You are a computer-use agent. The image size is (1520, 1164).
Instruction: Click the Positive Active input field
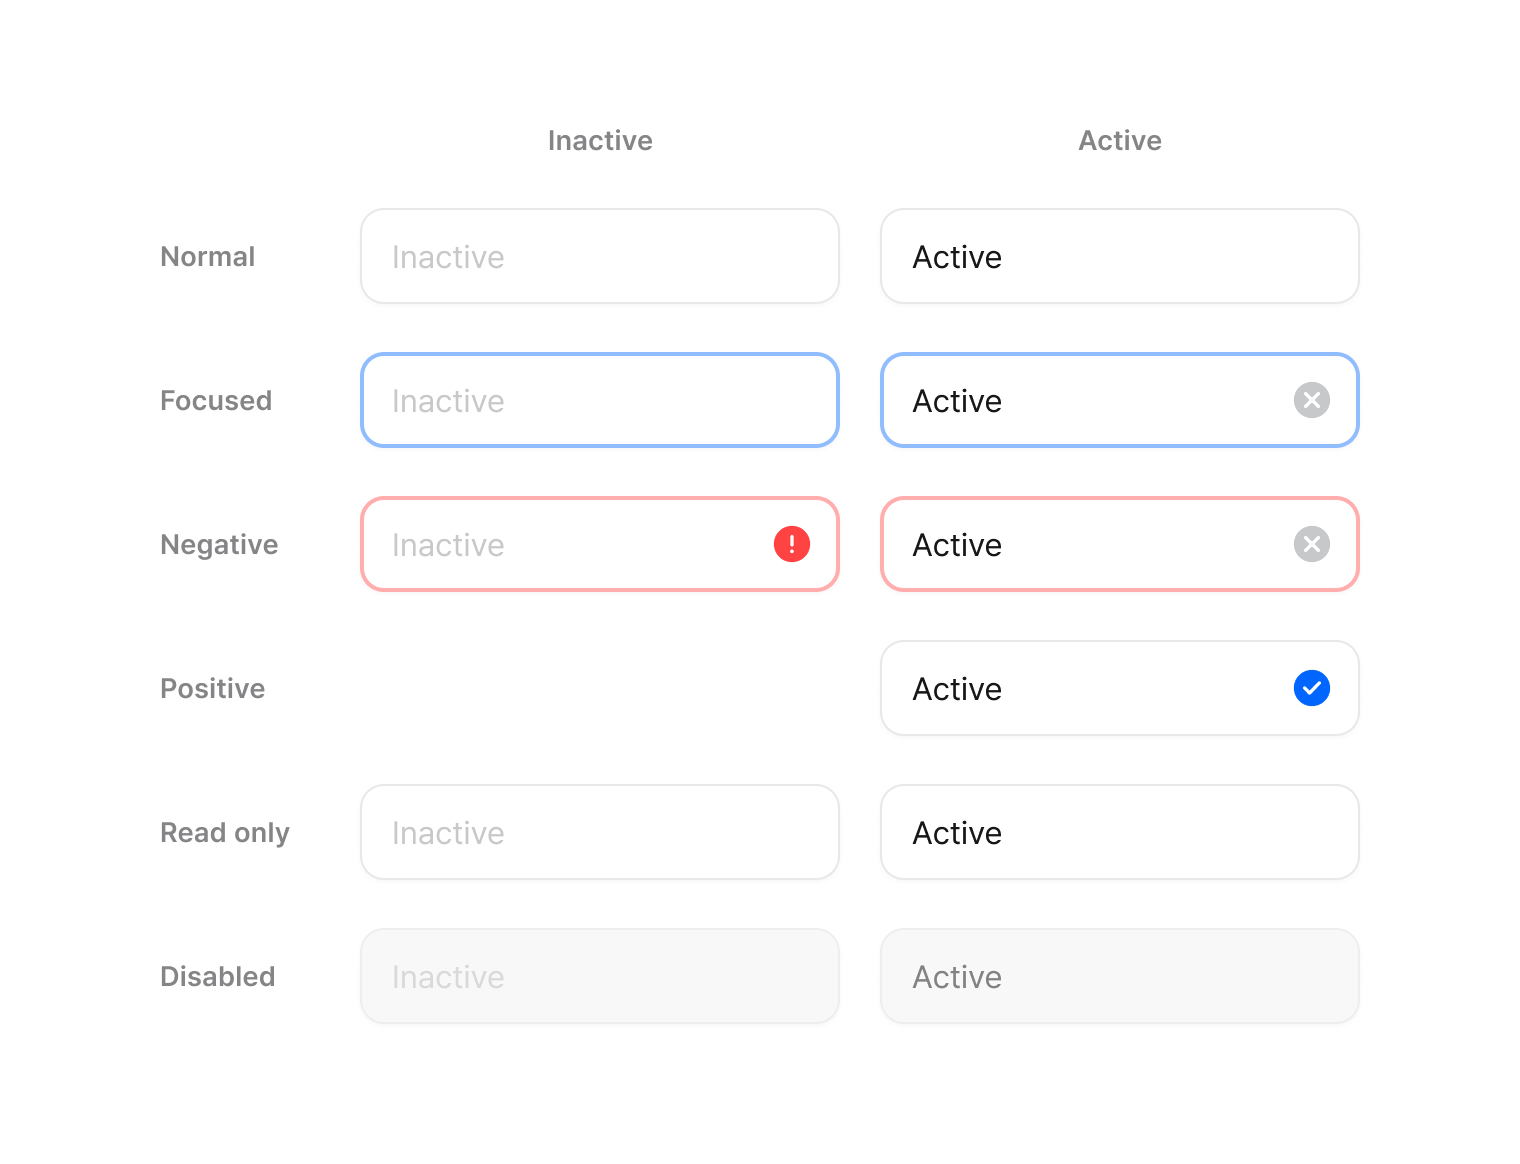pyautogui.click(x=1080, y=688)
